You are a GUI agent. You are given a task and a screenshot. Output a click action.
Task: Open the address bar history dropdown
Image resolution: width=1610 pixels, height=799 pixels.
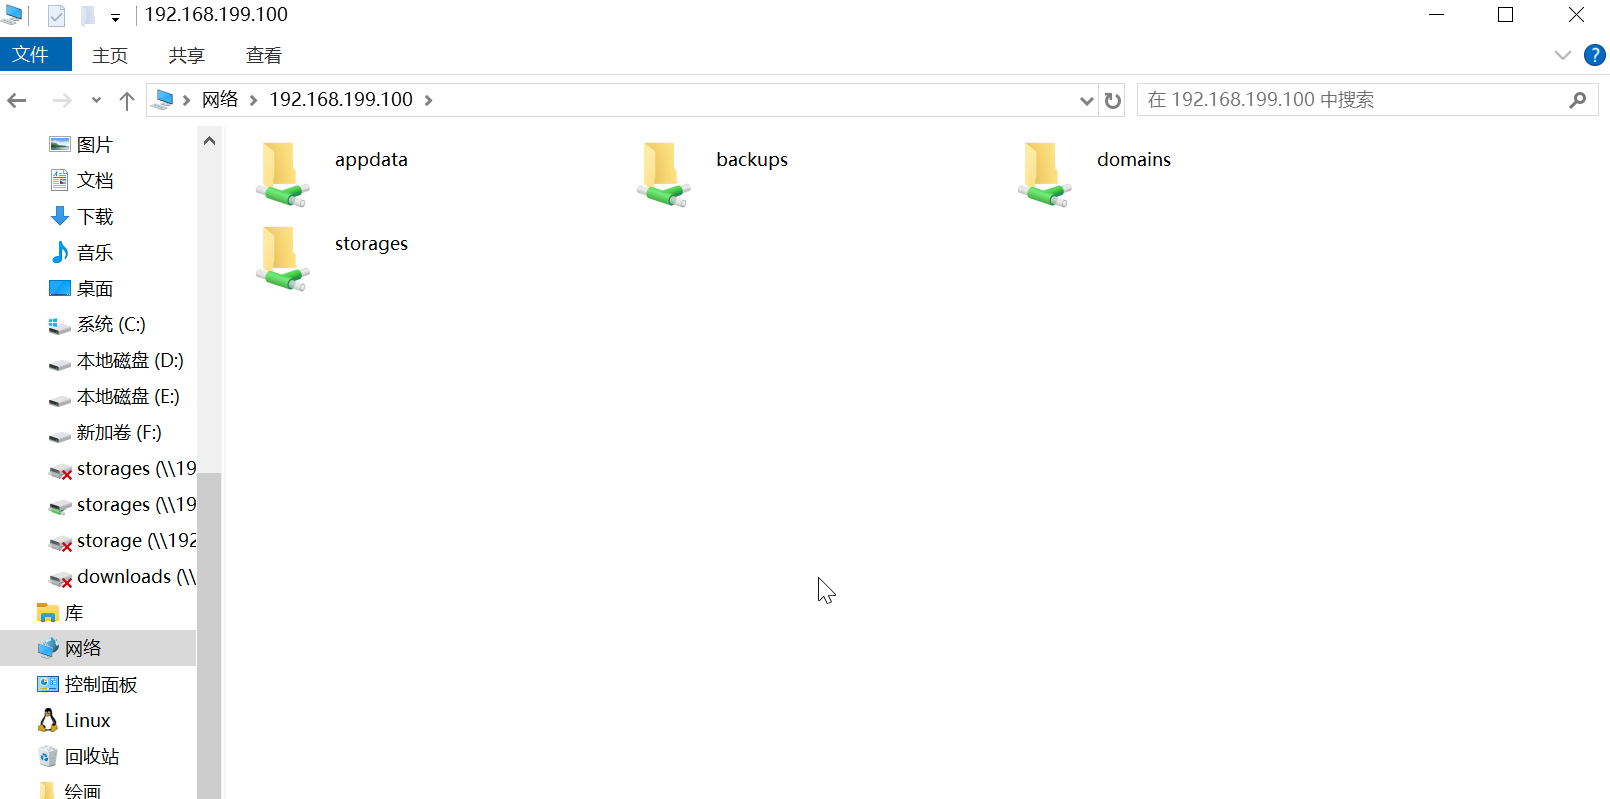pyautogui.click(x=1086, y=100)
